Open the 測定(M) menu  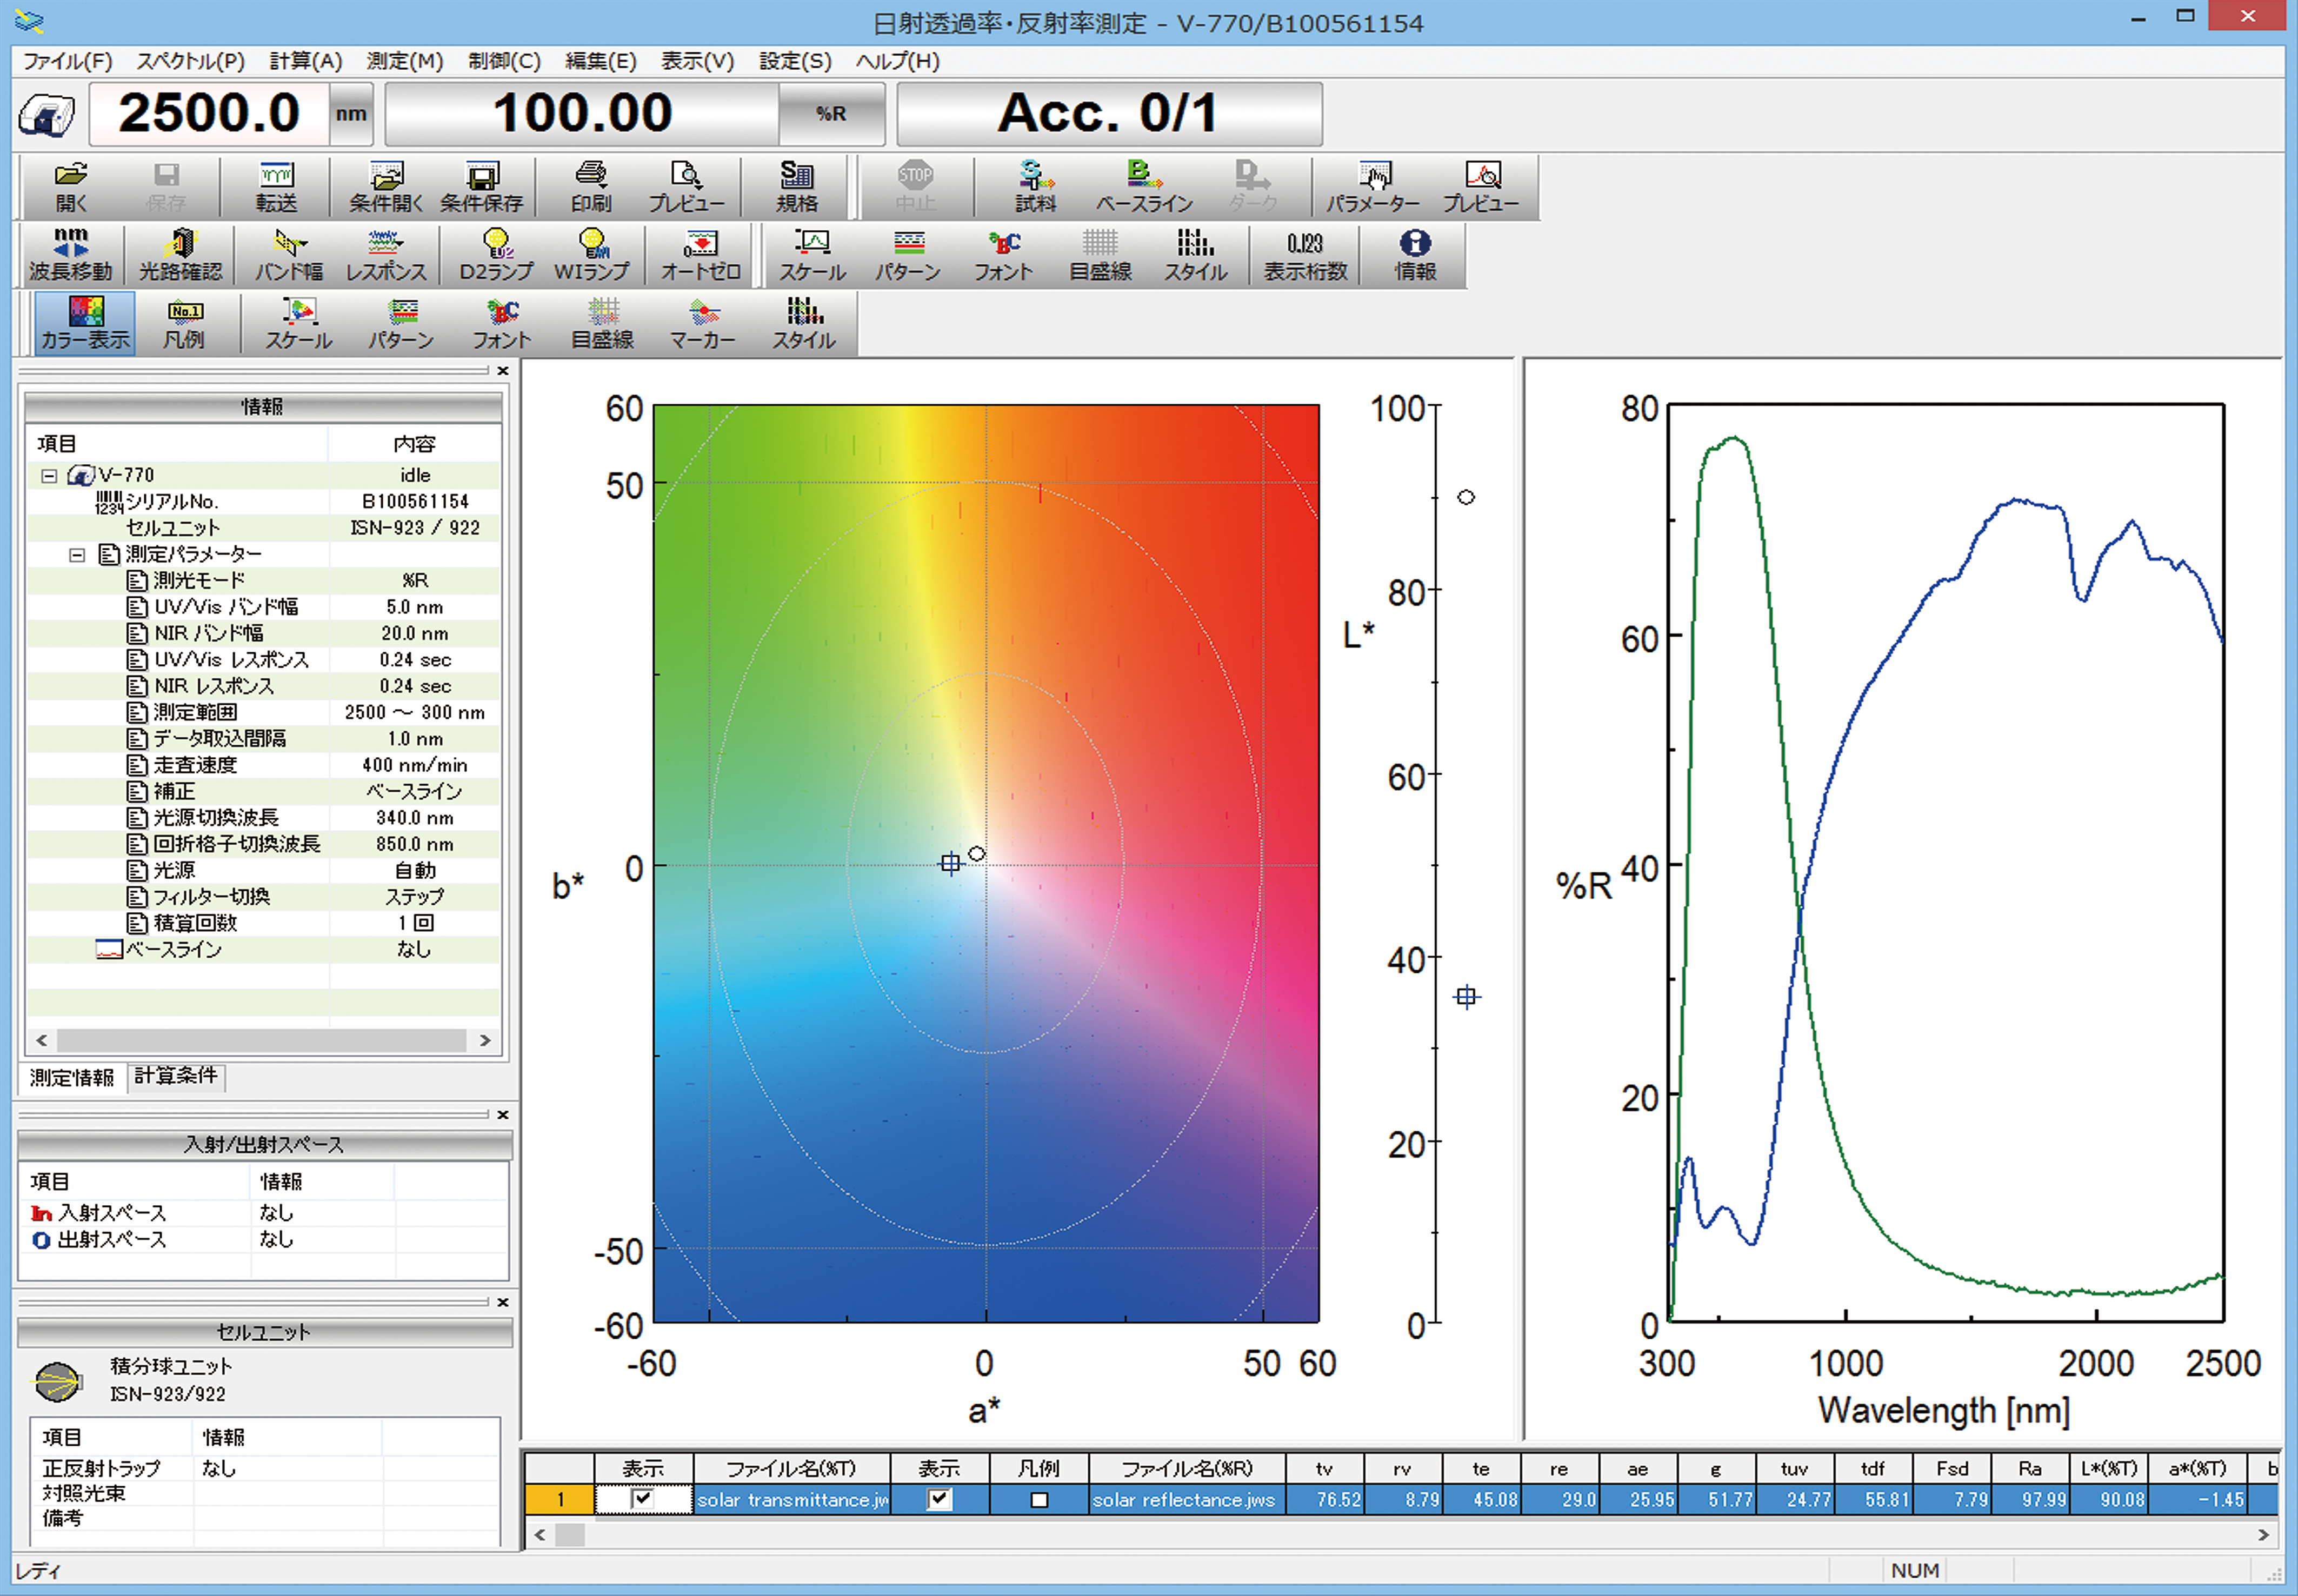(405, 61)
